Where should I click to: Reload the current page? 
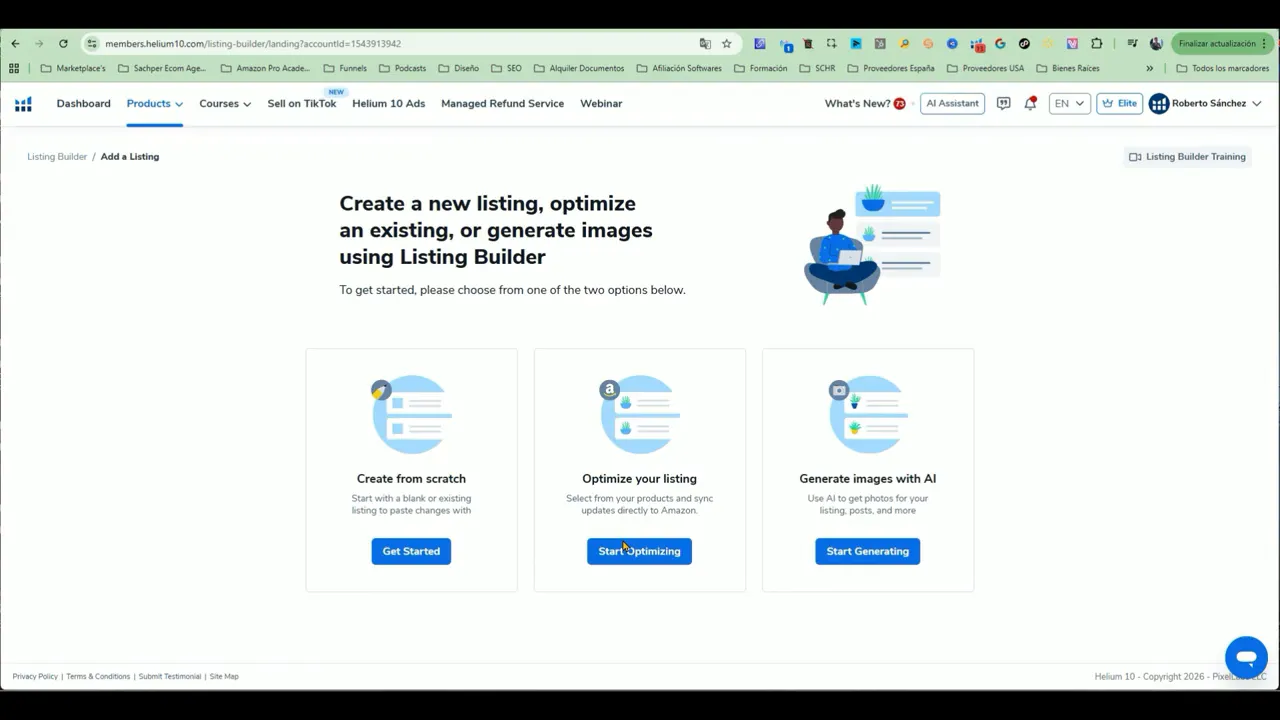(63, 44)
